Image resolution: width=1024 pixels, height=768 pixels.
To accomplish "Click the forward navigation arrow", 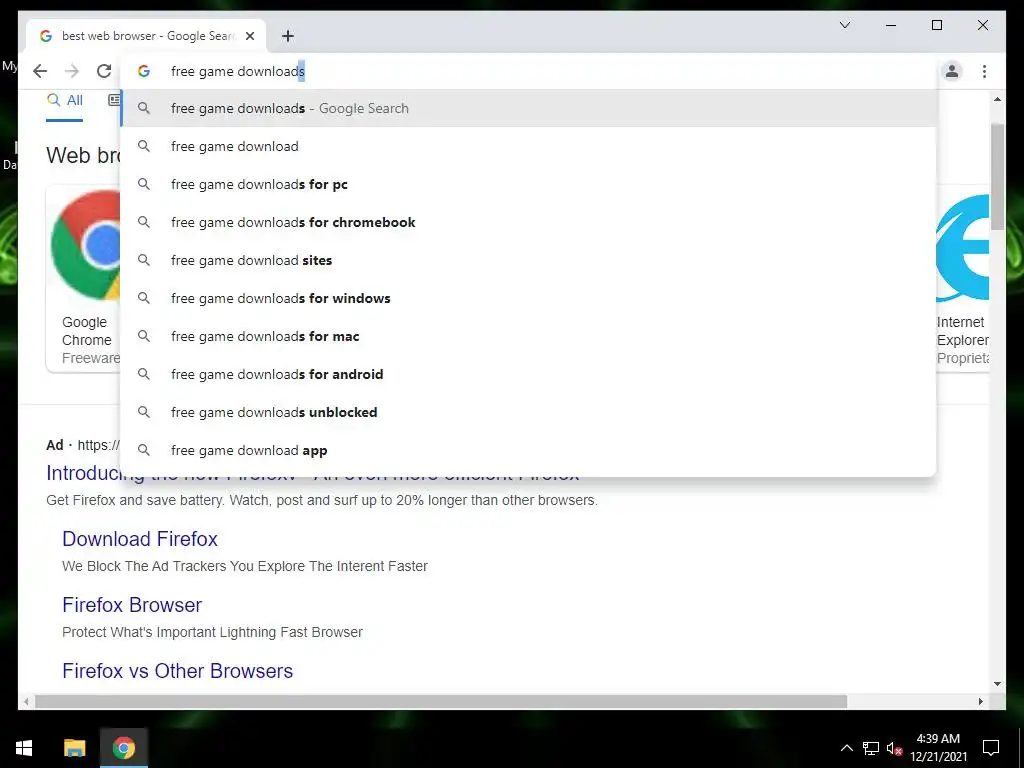I will coord(72,71).
